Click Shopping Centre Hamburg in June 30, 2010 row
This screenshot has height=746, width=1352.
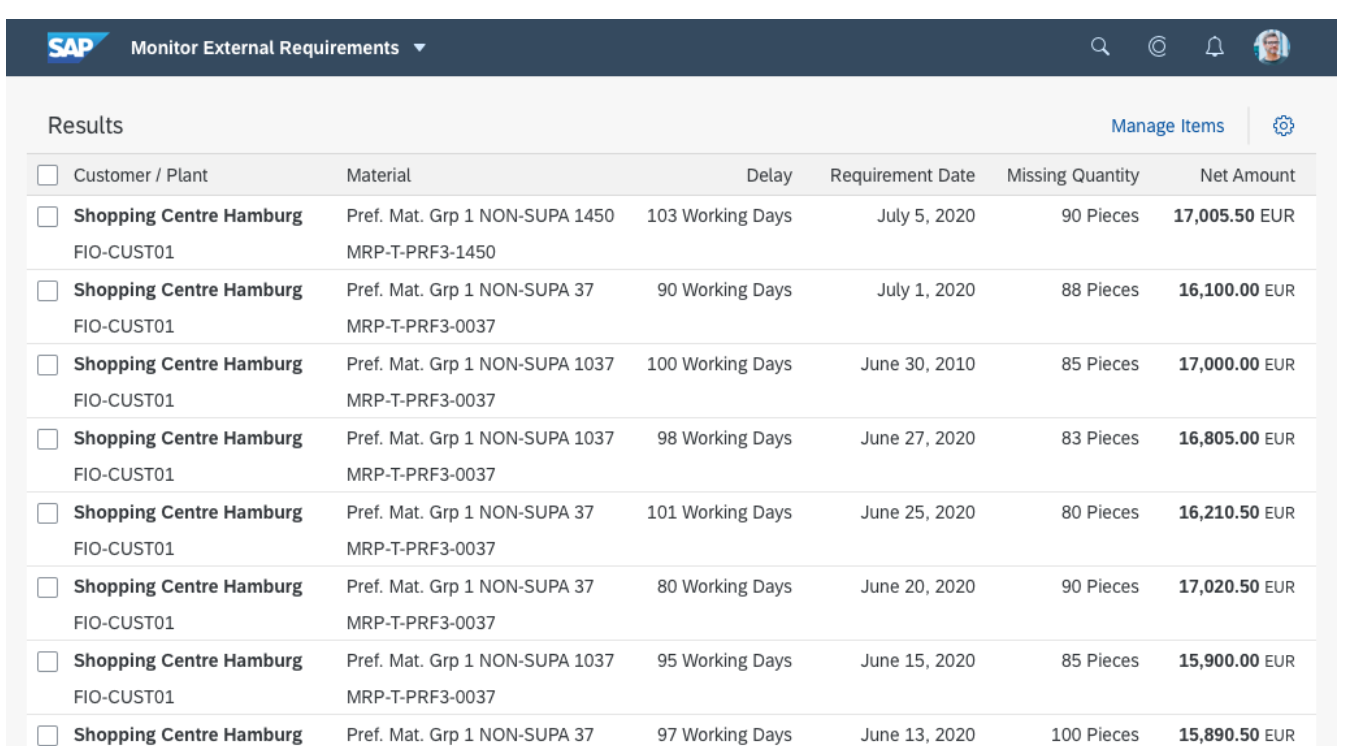click(188, 363)
